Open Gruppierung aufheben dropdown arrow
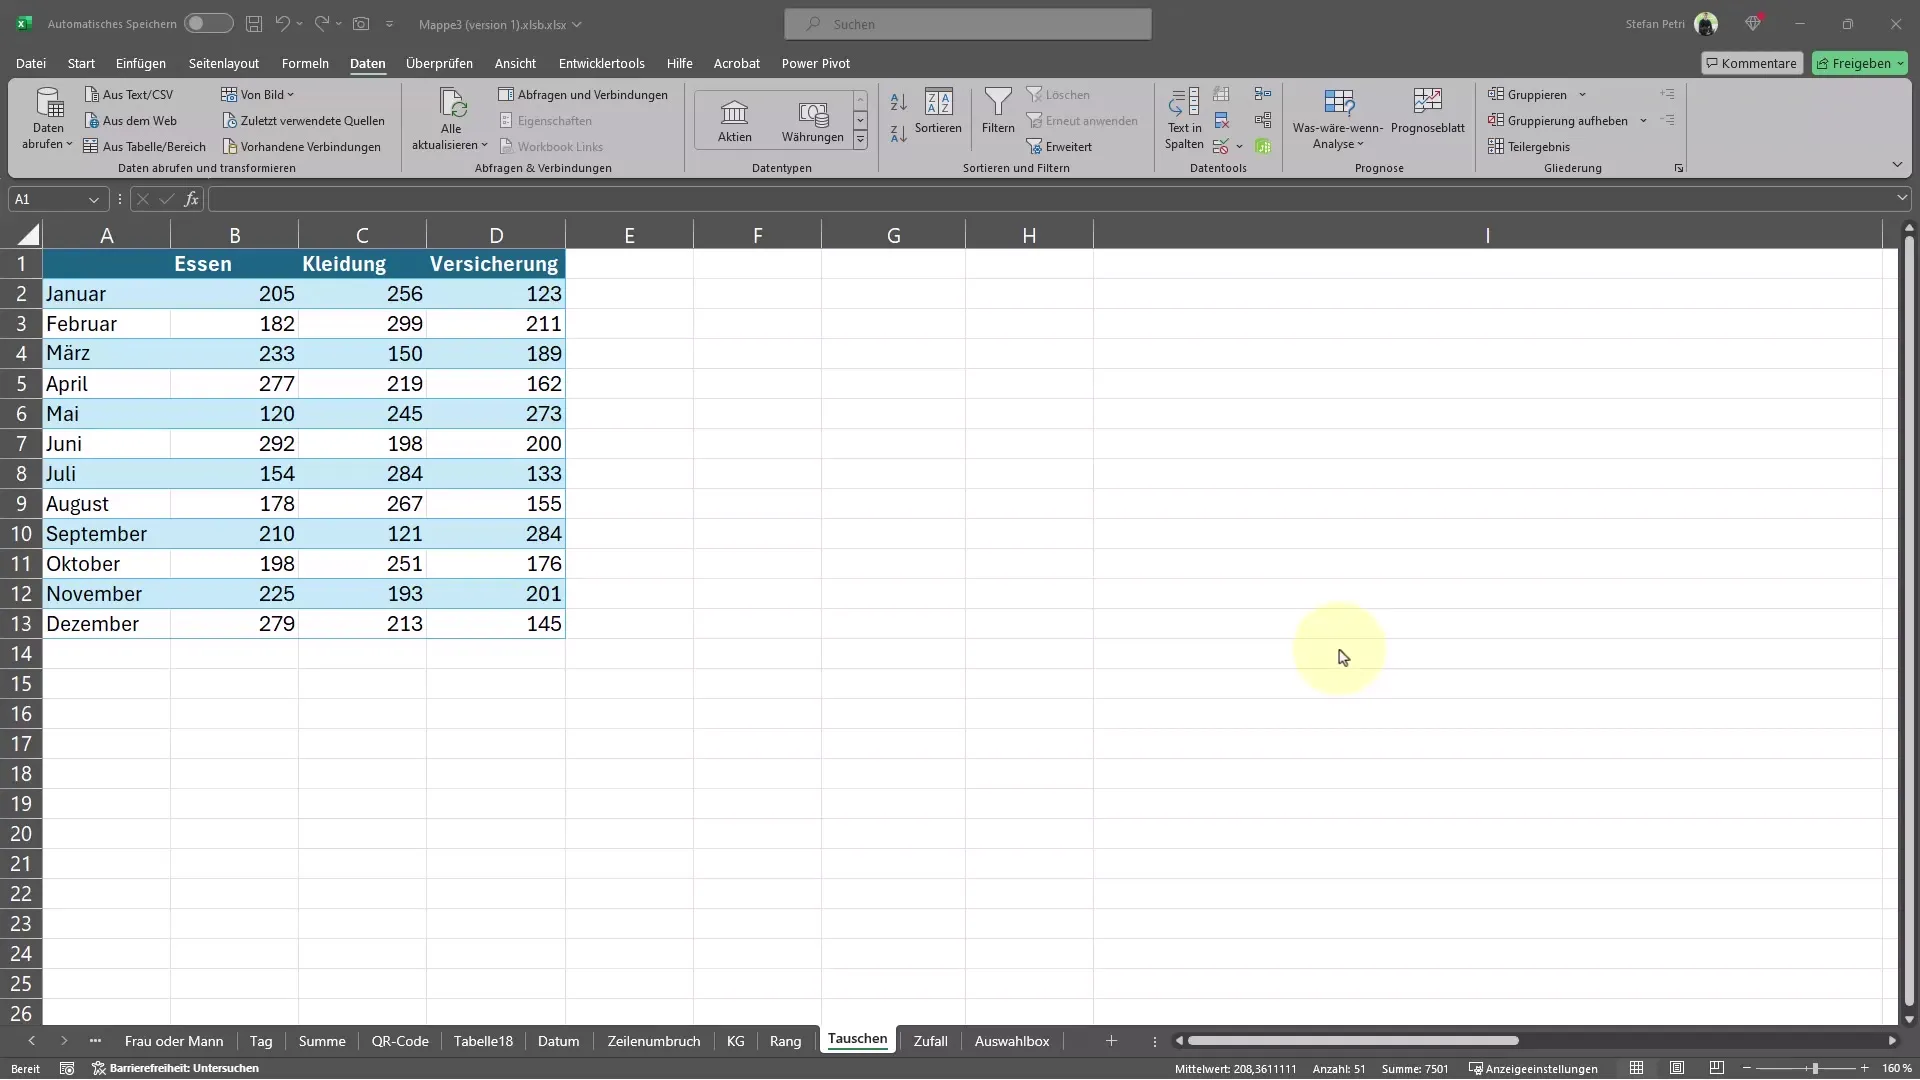 pyautogui.click(x=1643, y=120)
